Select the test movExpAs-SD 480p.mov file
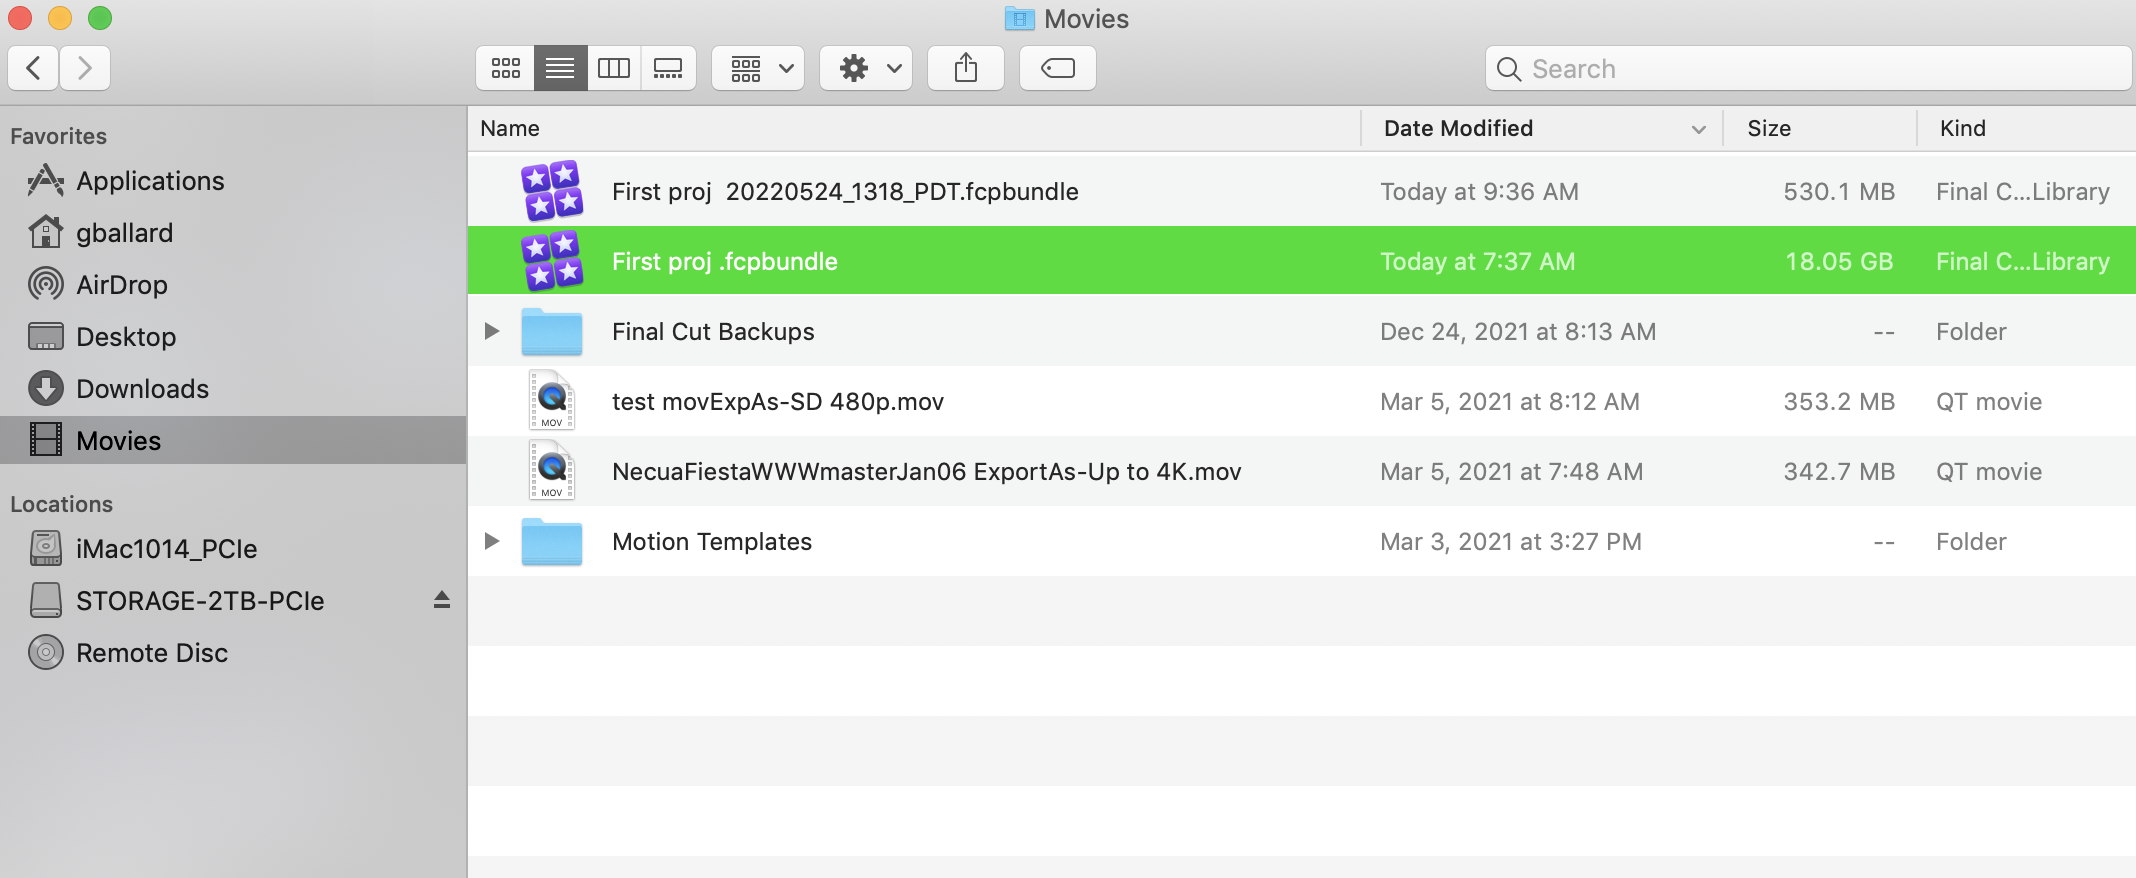Viewport: 2136px width, 878px height. (777, 402)
